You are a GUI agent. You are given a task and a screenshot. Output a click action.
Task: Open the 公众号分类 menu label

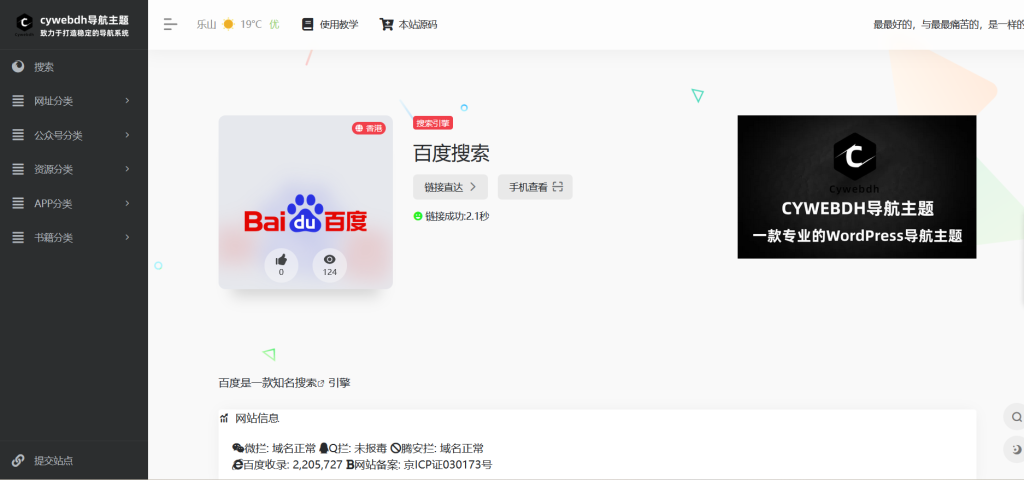(x=58, y=136)
